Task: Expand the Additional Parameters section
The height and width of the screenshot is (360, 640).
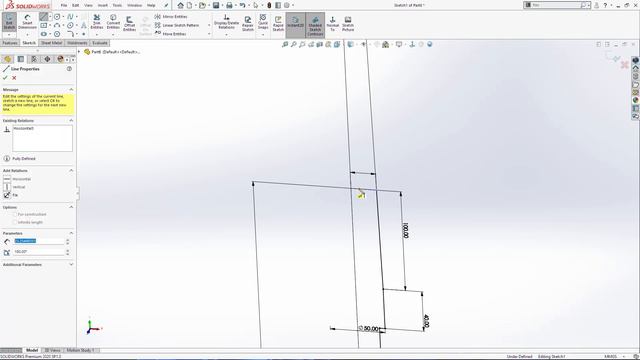Action: pyautogui.click(x=71, y=264)
